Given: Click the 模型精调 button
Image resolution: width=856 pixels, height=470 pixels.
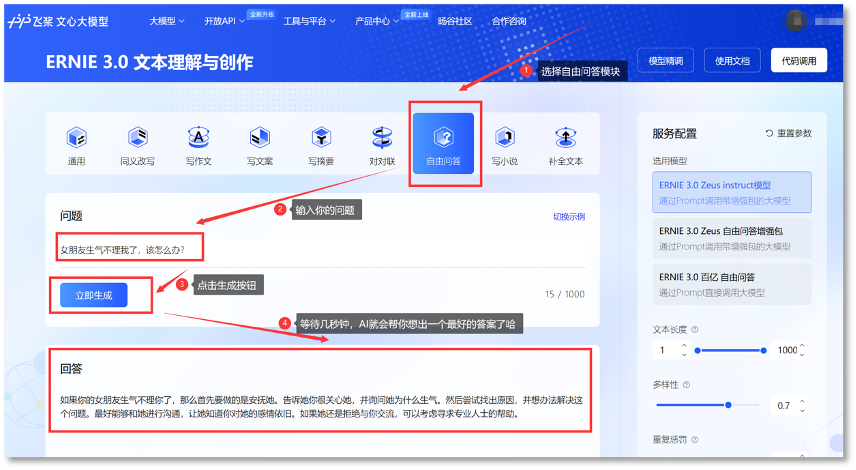Looking at the screenshot, I should coord(665,61).
